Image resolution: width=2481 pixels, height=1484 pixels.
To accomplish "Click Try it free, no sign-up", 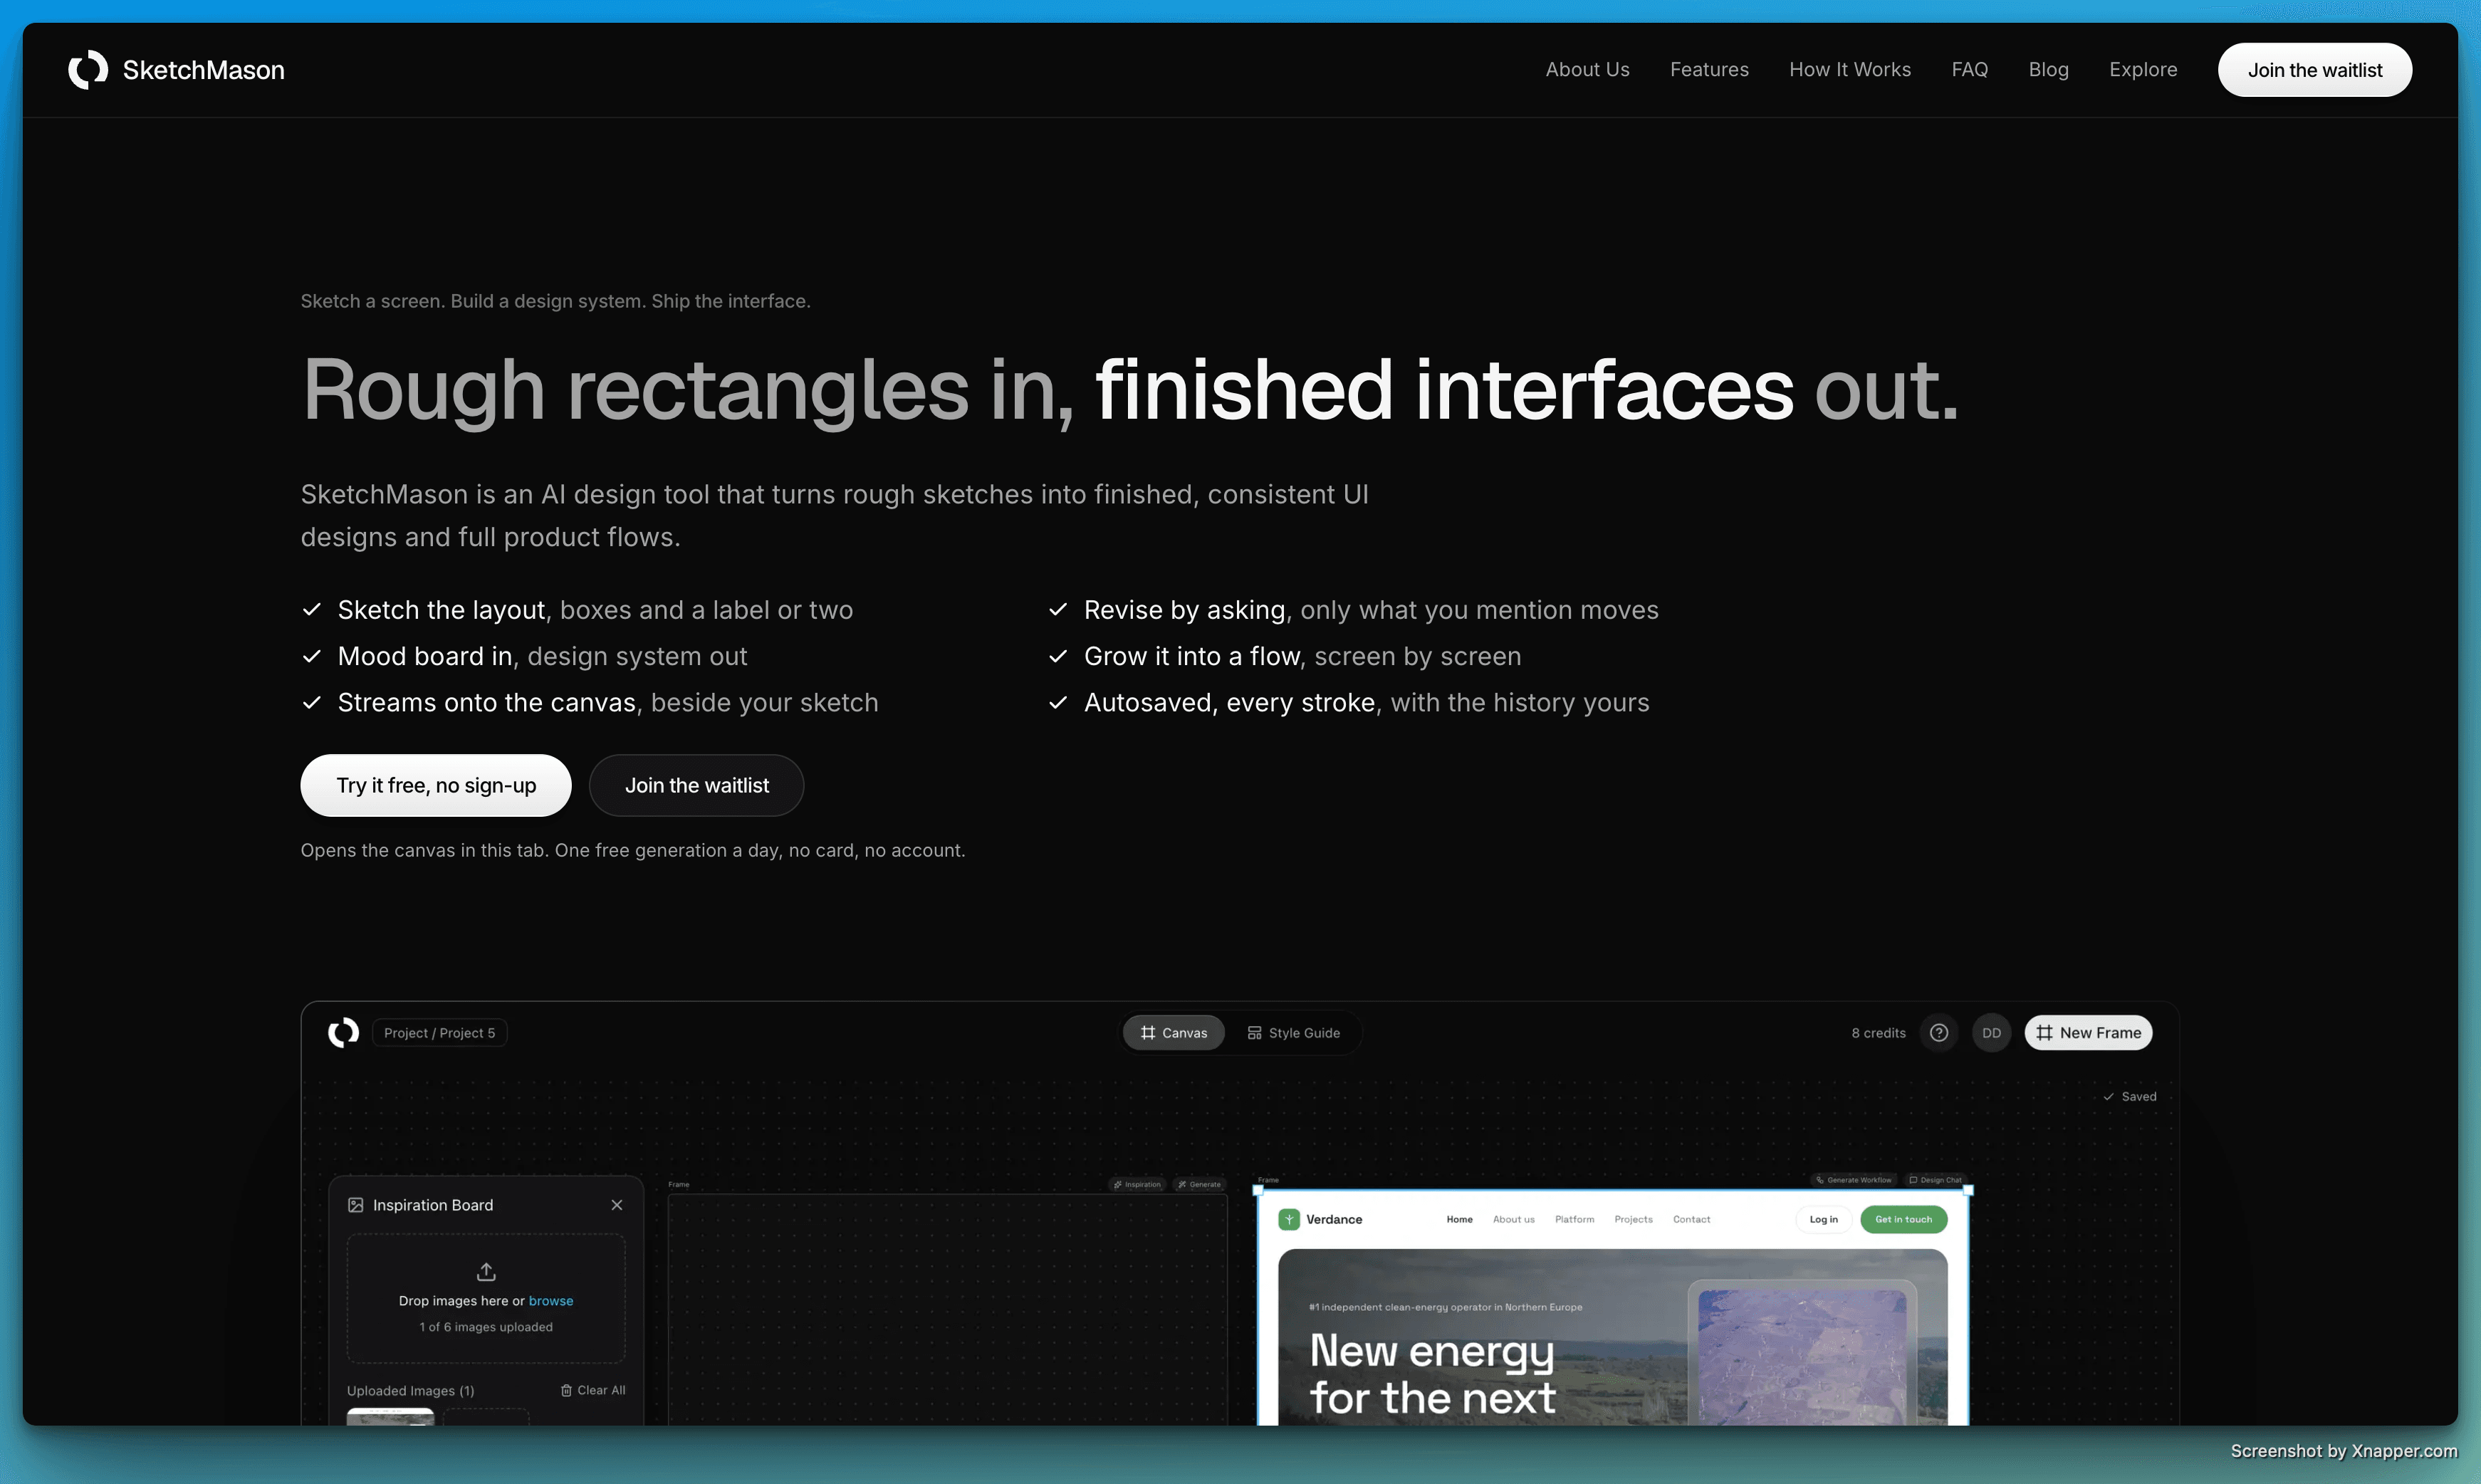I will [436, 785].
